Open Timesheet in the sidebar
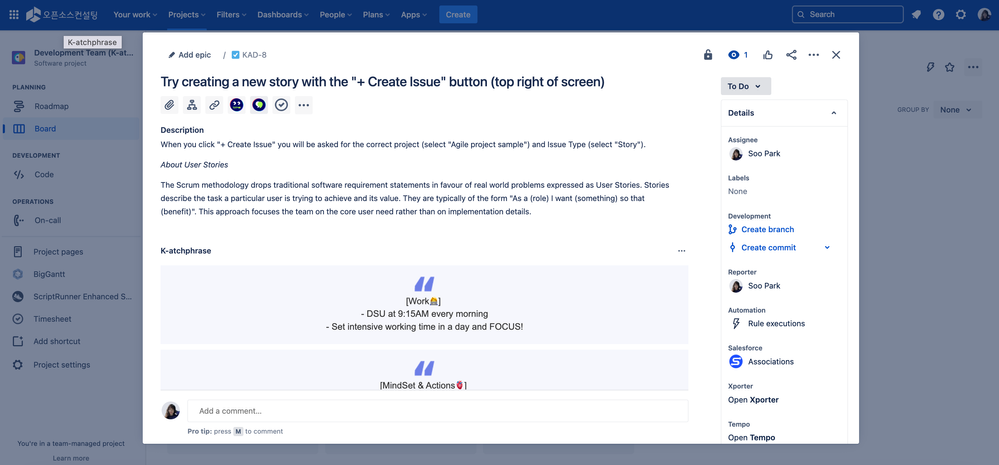Viewport: 999px width, 465px height. pyautogui.click(x=71, y=319)
